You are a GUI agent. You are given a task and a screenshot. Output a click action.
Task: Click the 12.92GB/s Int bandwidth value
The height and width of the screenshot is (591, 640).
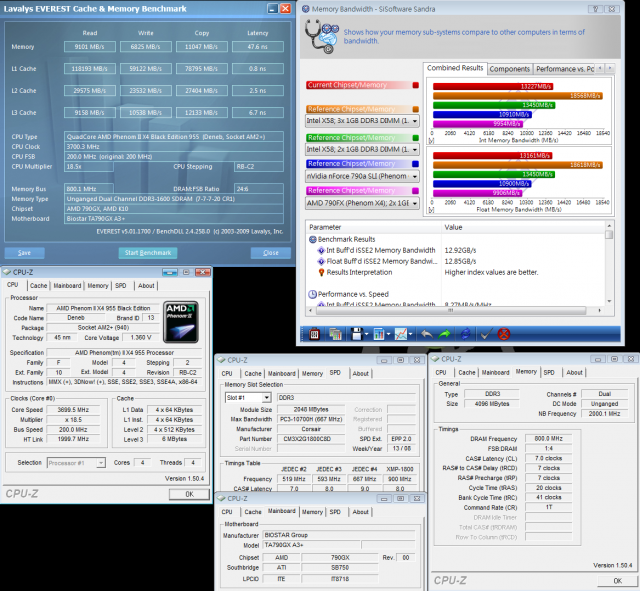coord(460,251)
